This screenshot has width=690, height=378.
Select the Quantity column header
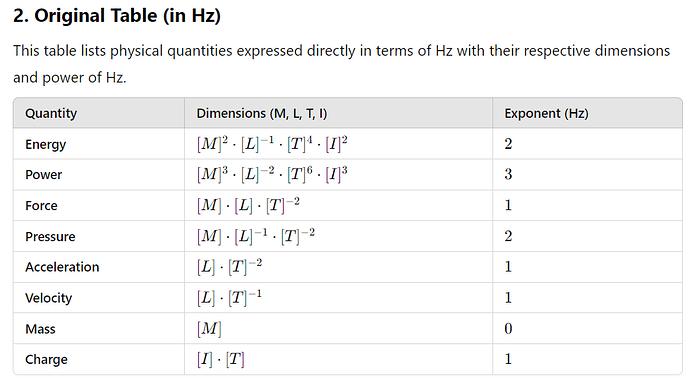[51, 114]
